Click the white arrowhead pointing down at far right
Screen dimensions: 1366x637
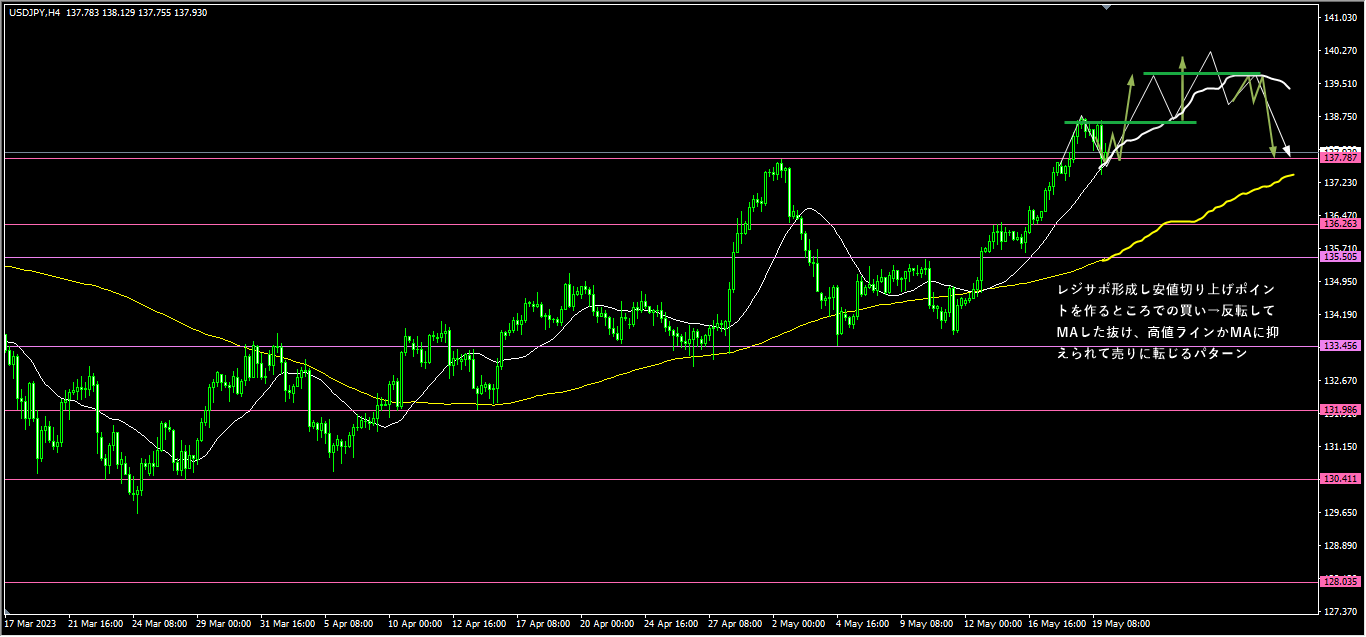1286,152
